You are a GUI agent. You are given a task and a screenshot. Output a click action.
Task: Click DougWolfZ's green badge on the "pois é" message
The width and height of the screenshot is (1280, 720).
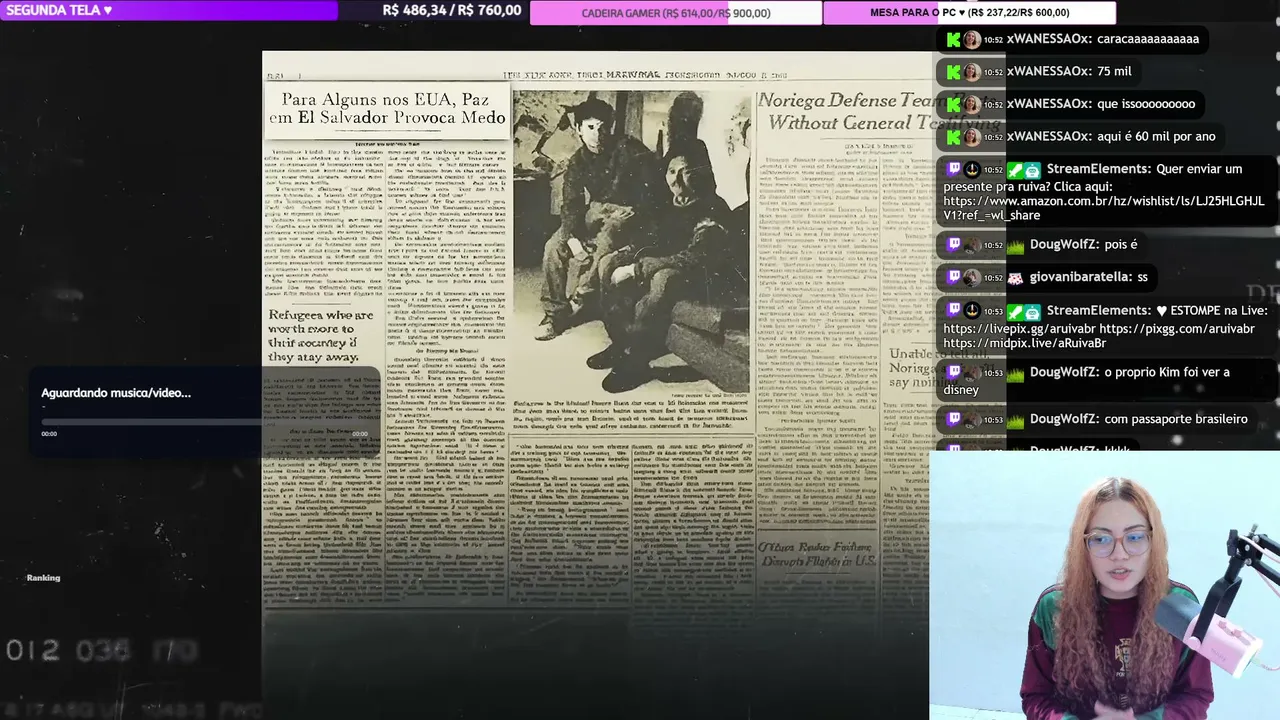1015,246
